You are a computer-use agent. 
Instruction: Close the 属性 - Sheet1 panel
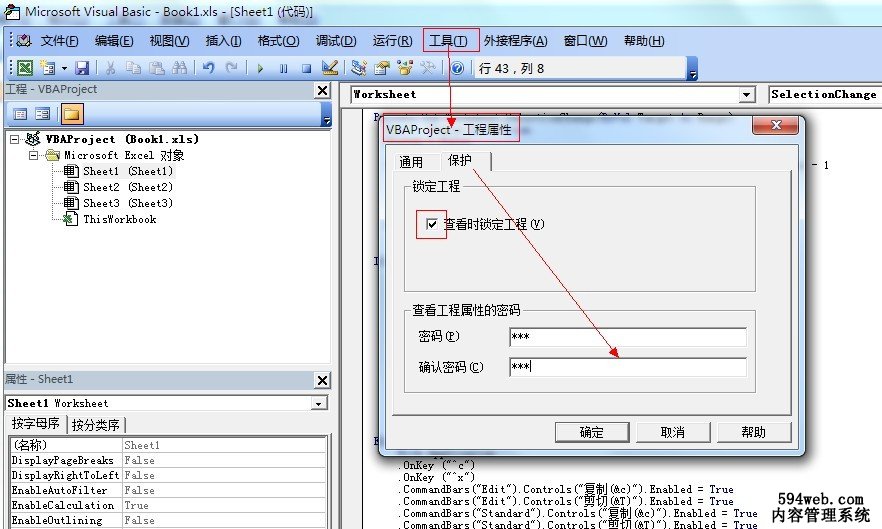pos(322,380)
